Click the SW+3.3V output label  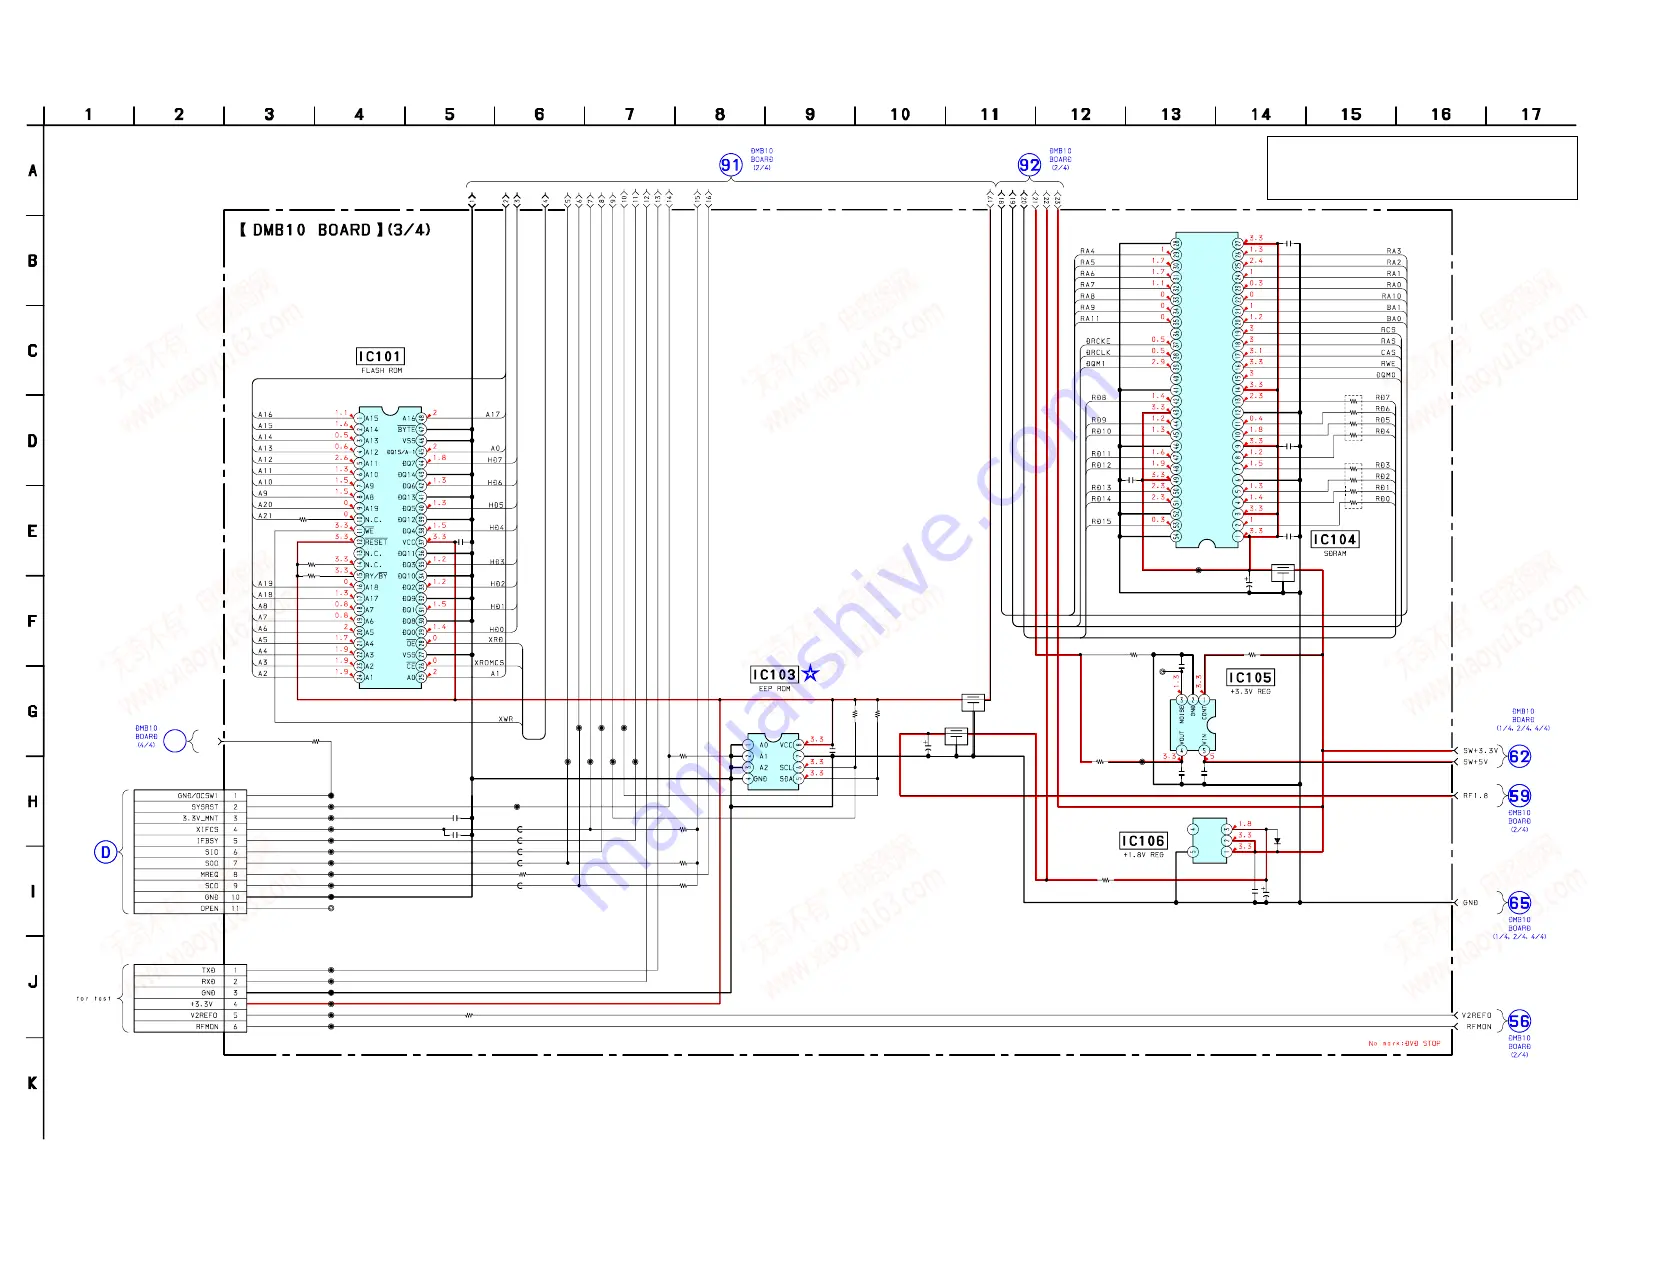point(1481,751)
